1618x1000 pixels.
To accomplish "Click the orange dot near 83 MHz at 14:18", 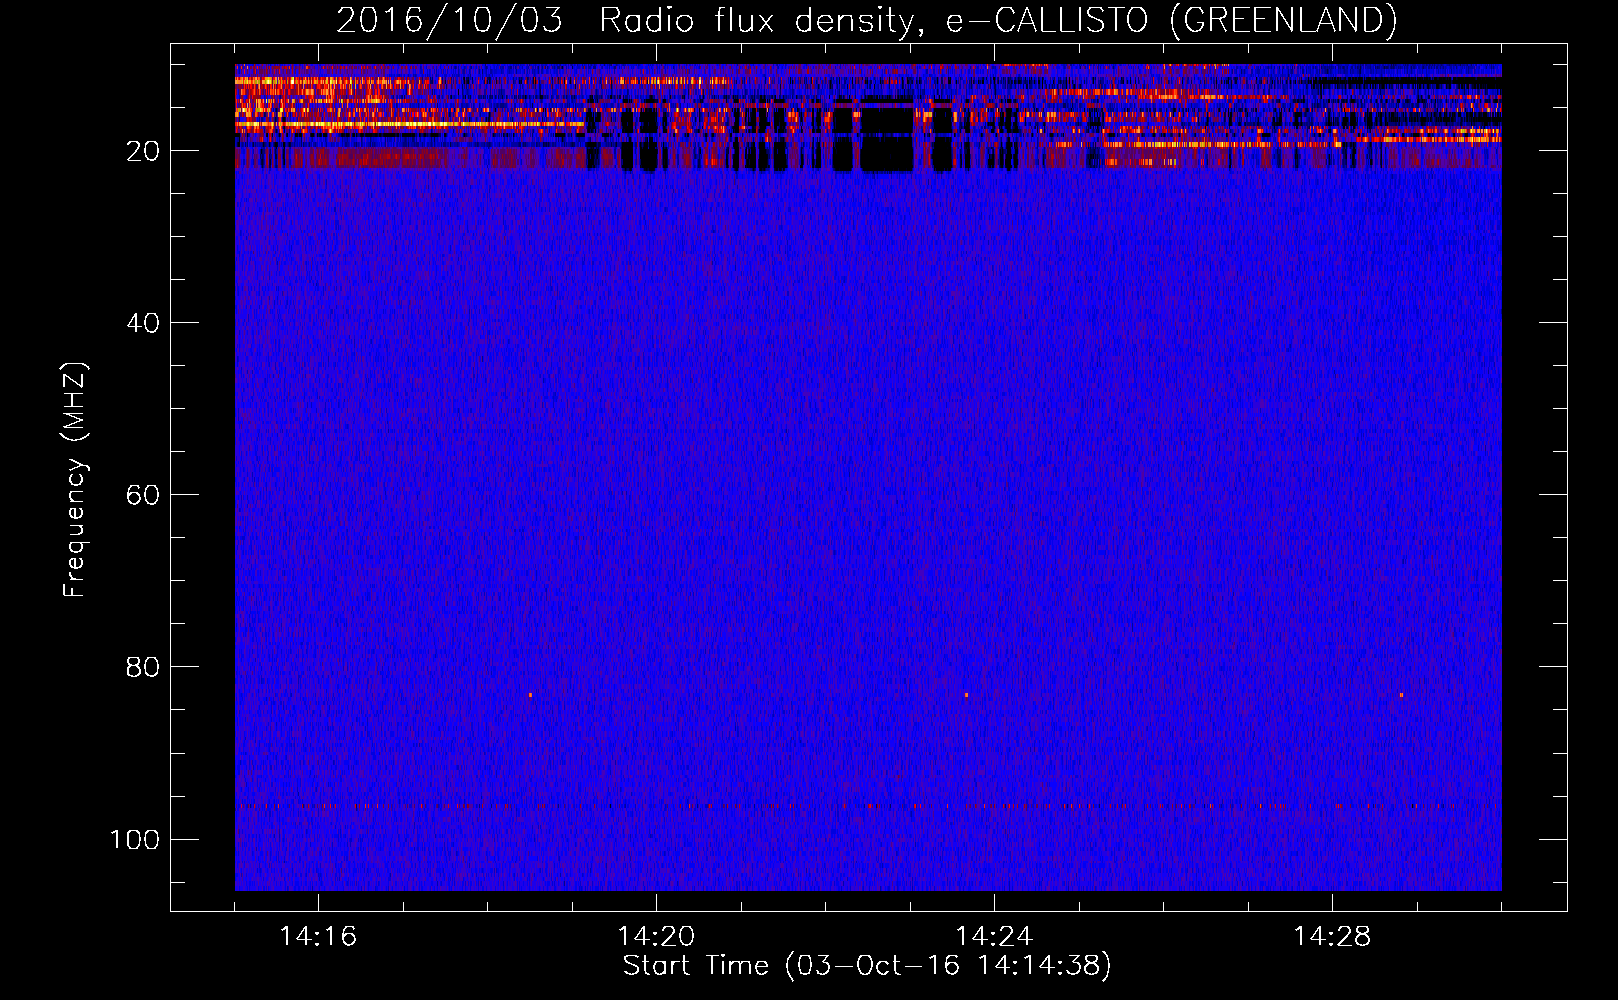I will click(x=530, y=695).
